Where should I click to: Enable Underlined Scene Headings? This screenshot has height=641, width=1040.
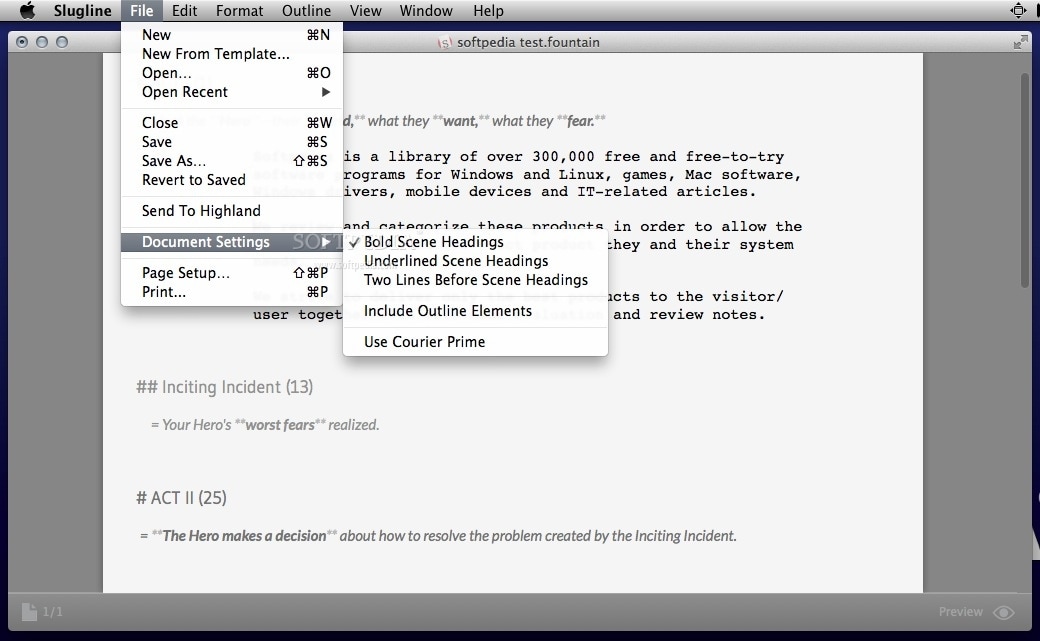pos(475,261)
